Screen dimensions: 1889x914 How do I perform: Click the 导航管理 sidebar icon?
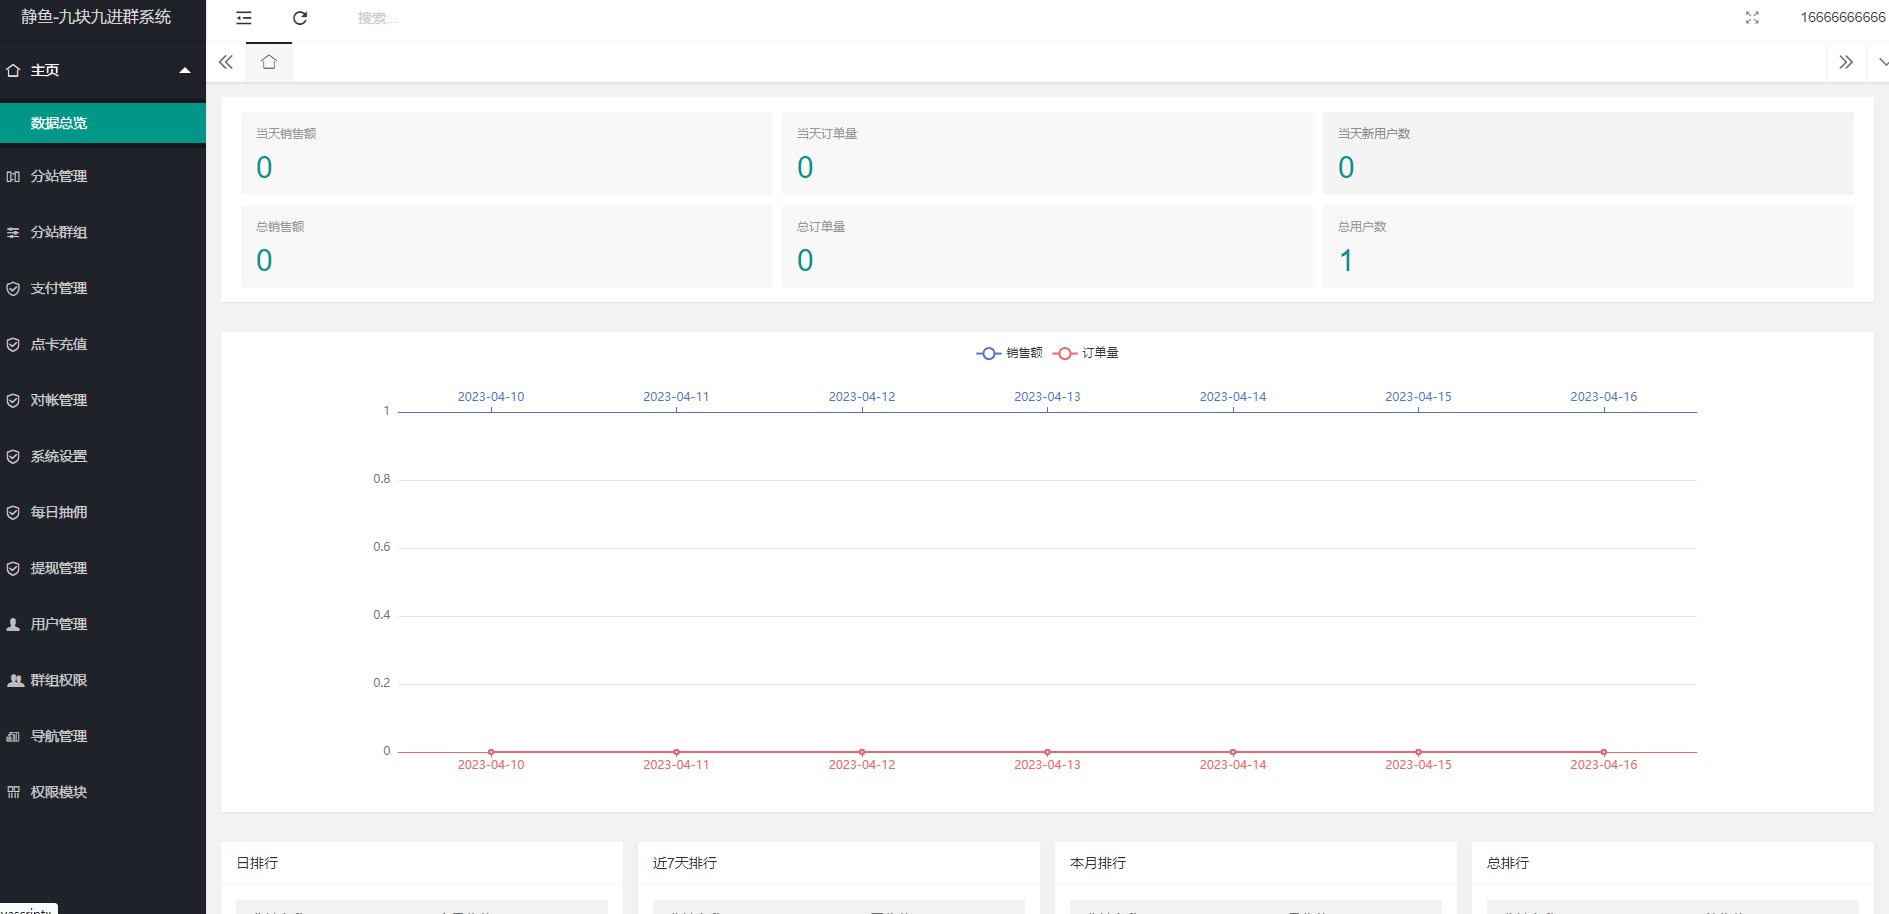click(13, 736)
